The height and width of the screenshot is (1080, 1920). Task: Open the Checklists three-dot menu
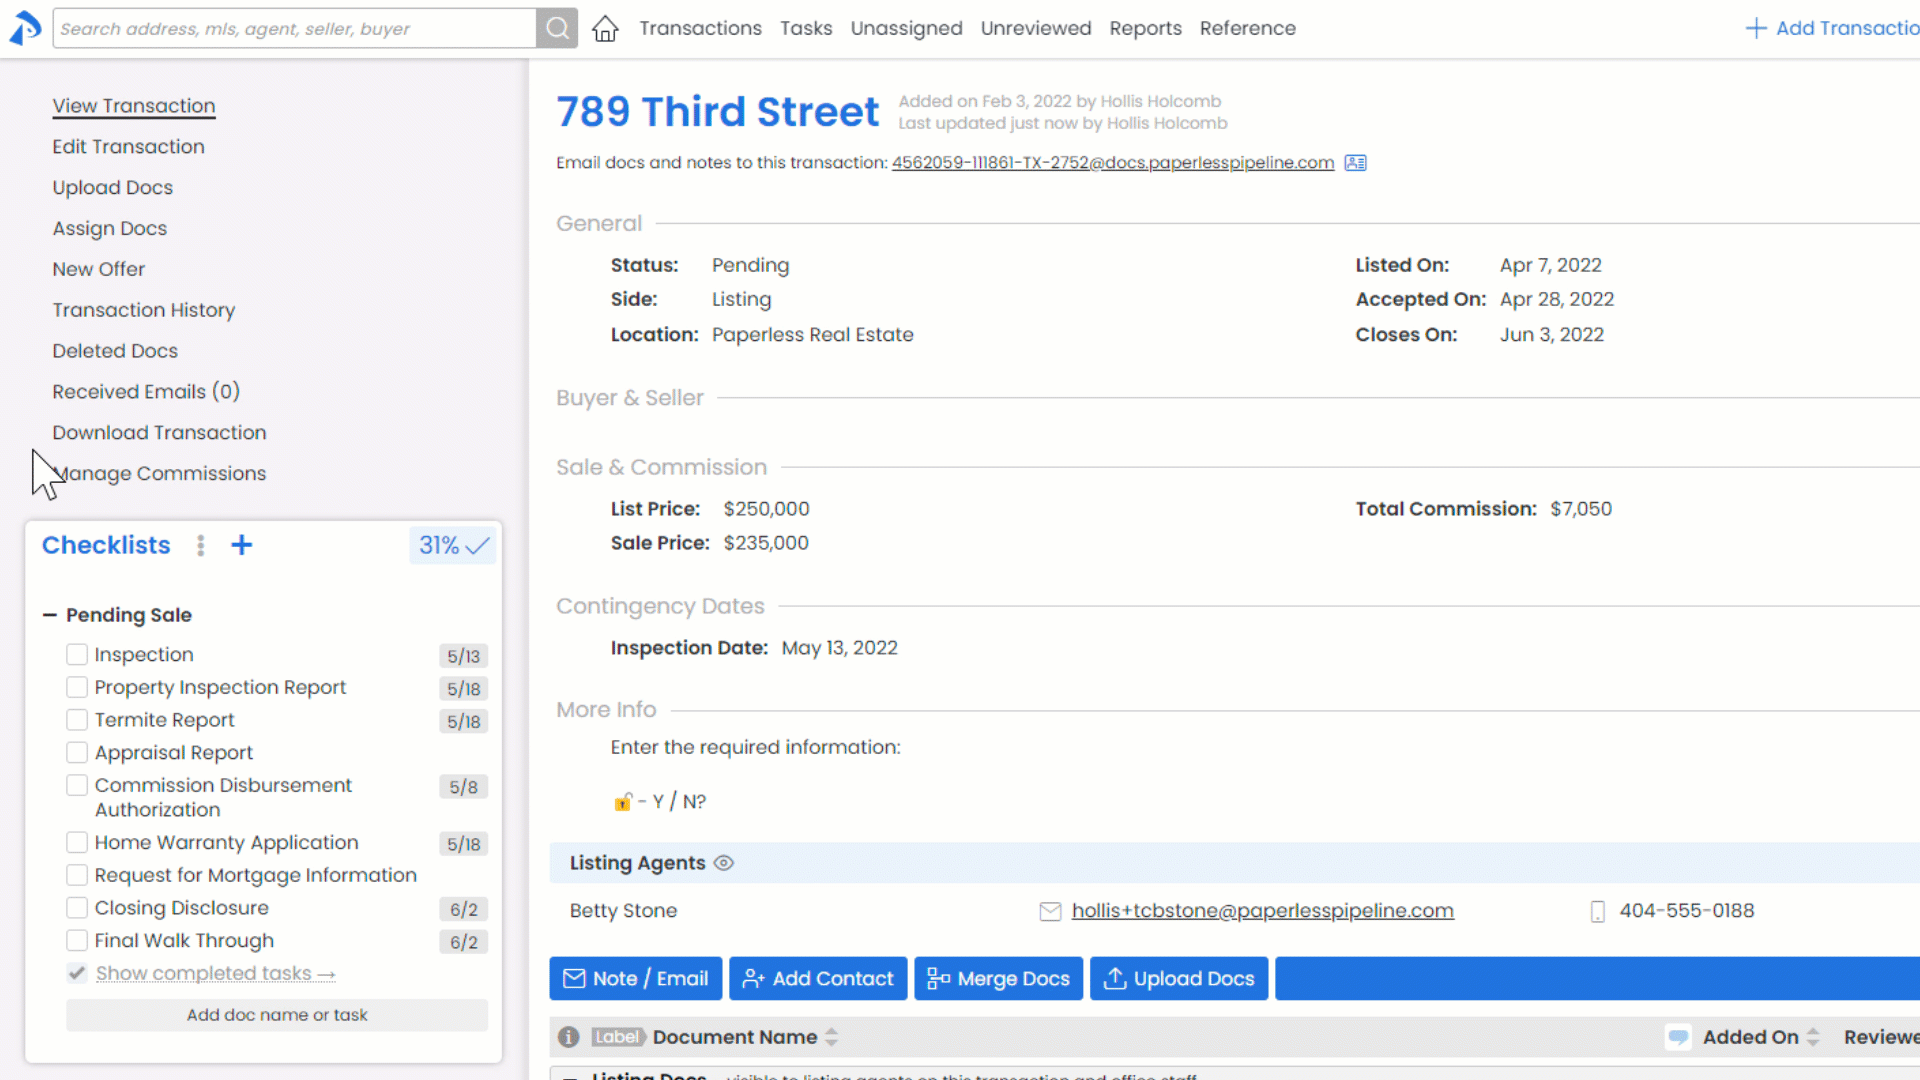[201, 545]
